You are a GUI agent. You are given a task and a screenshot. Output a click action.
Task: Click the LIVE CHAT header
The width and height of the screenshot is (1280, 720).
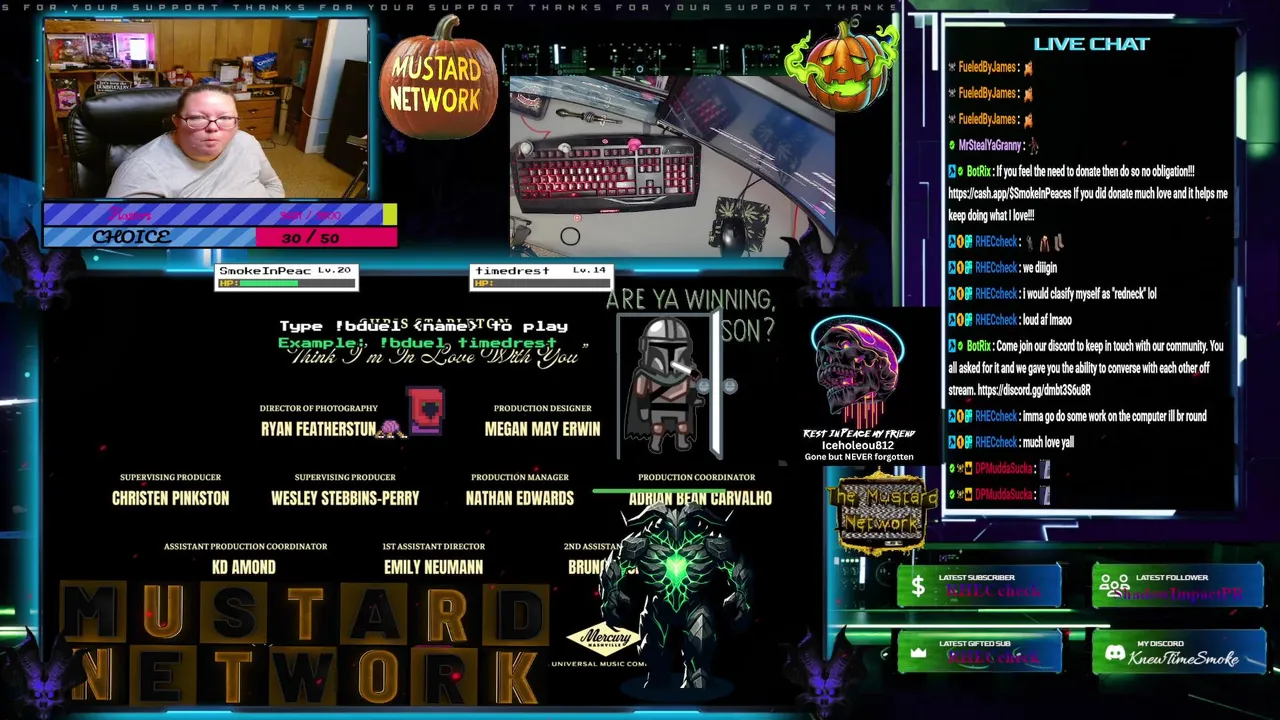point(1091,43)
